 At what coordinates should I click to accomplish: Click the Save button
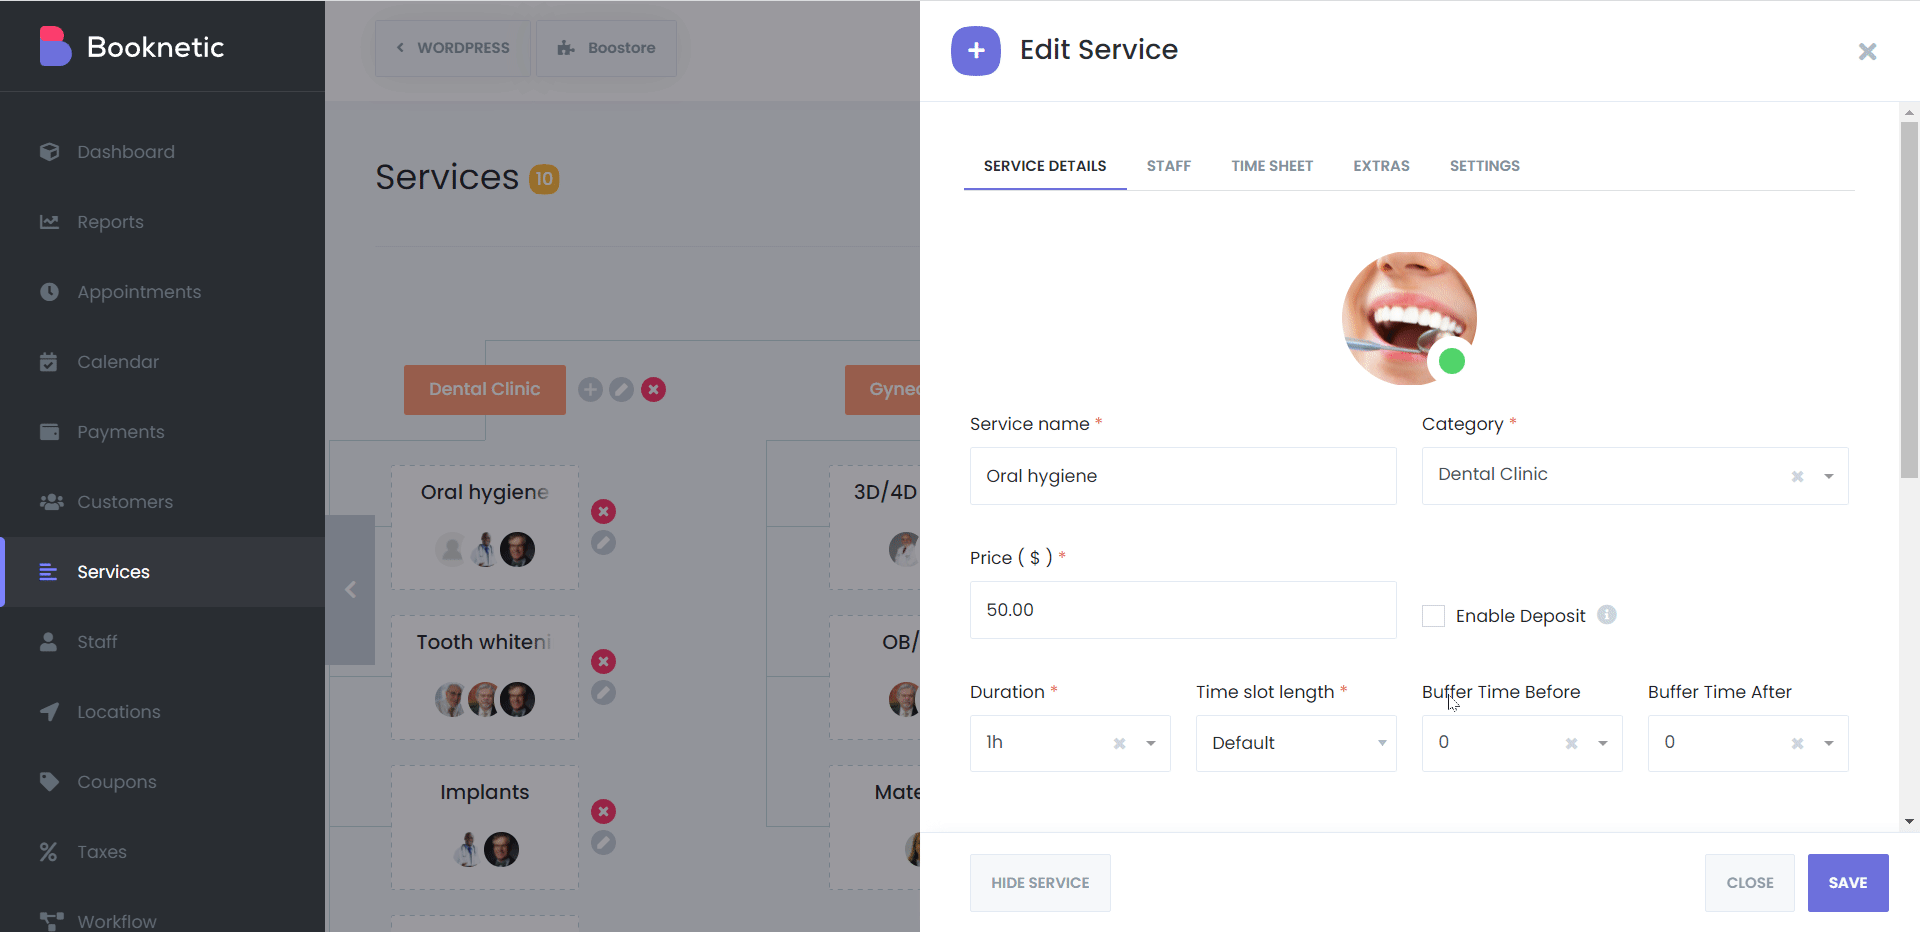pos(1848,883)
